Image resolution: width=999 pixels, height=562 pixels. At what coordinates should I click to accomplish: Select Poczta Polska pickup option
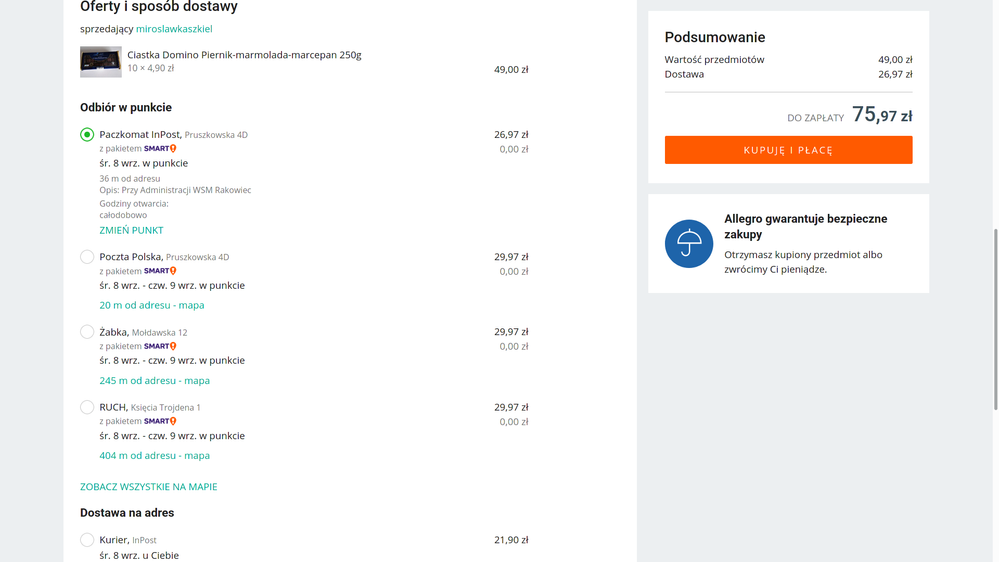(87, 257)
